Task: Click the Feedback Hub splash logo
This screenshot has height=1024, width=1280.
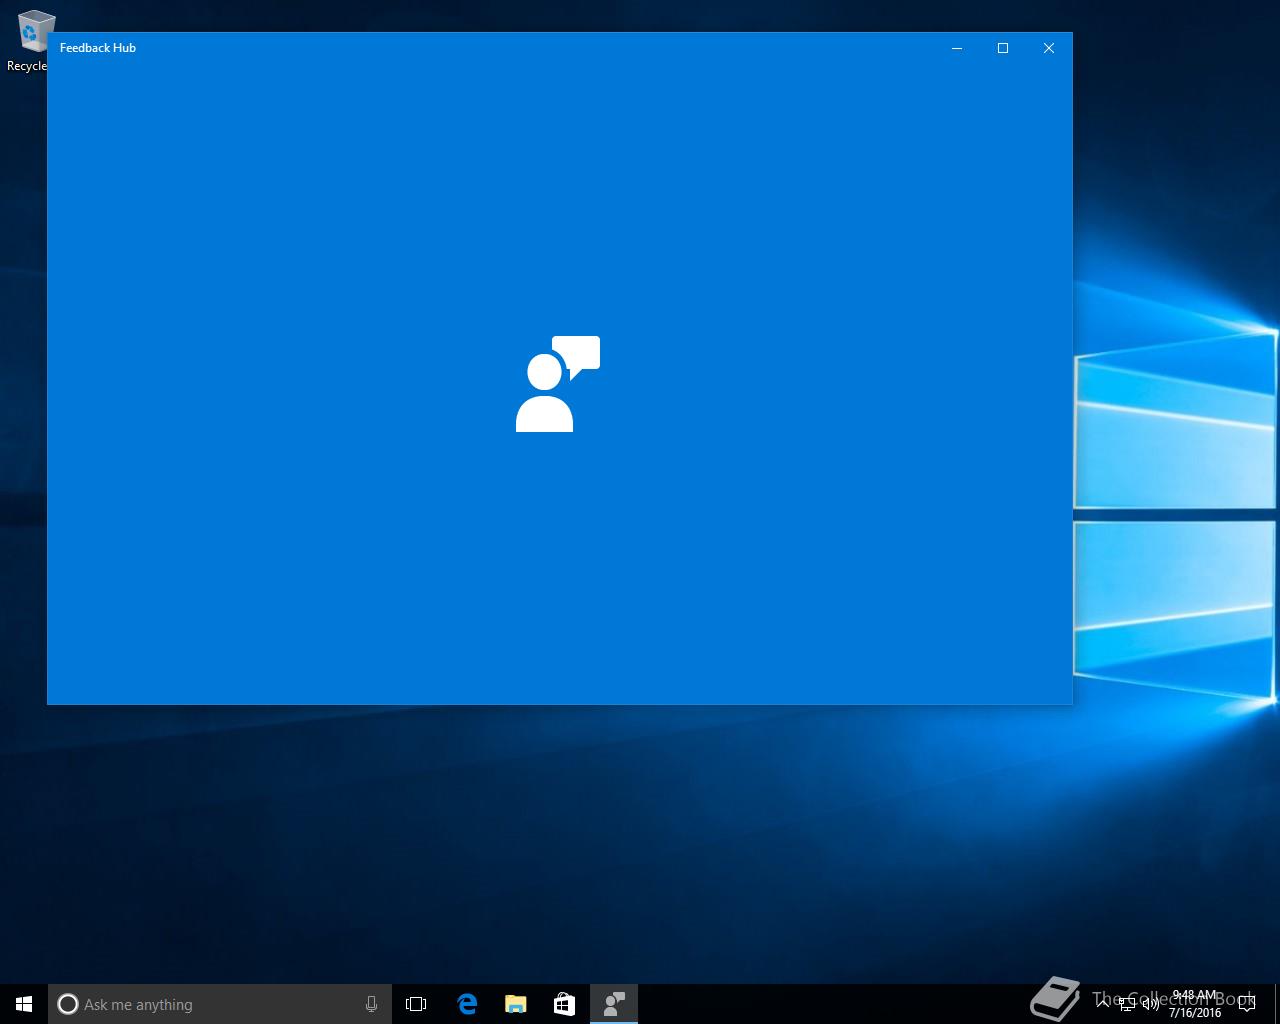Action: (x=558, y=384)
